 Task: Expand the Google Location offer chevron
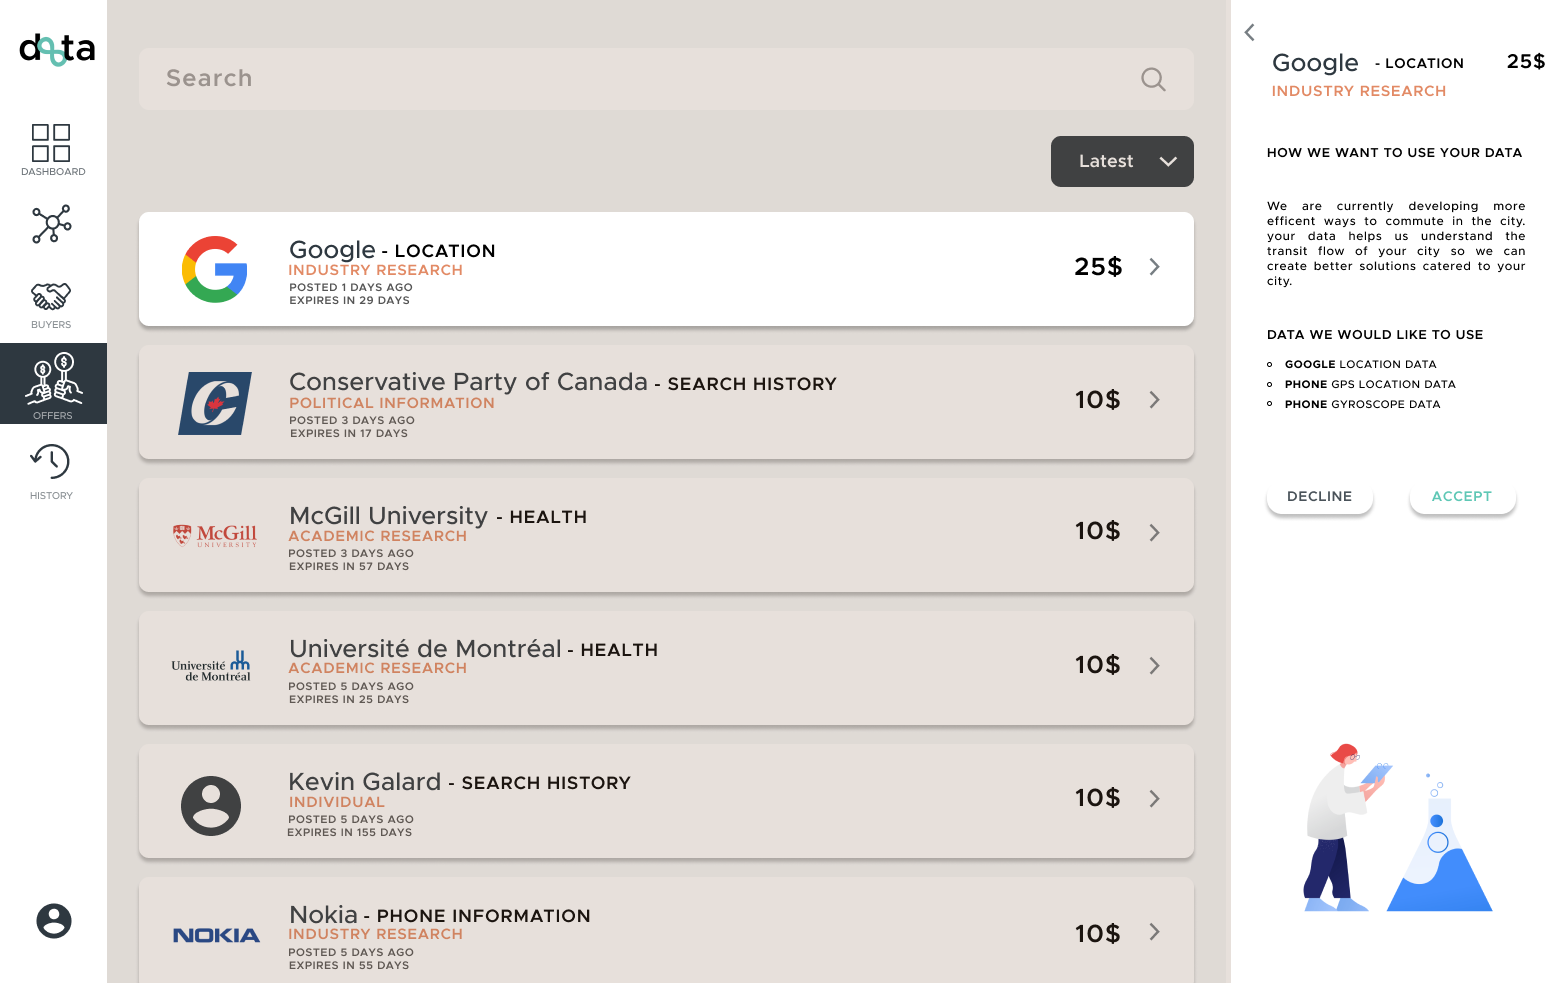coord(1155,267)
